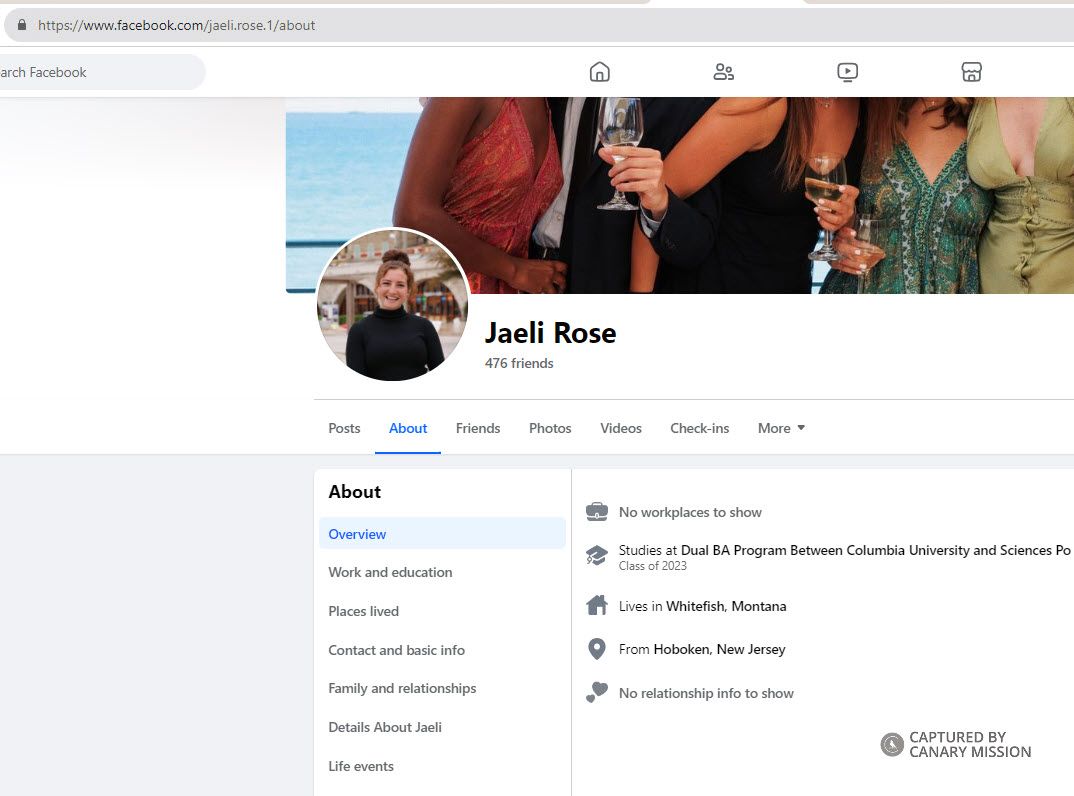
Task: Click the heart relationship icon
Action: tap(597, 693)
